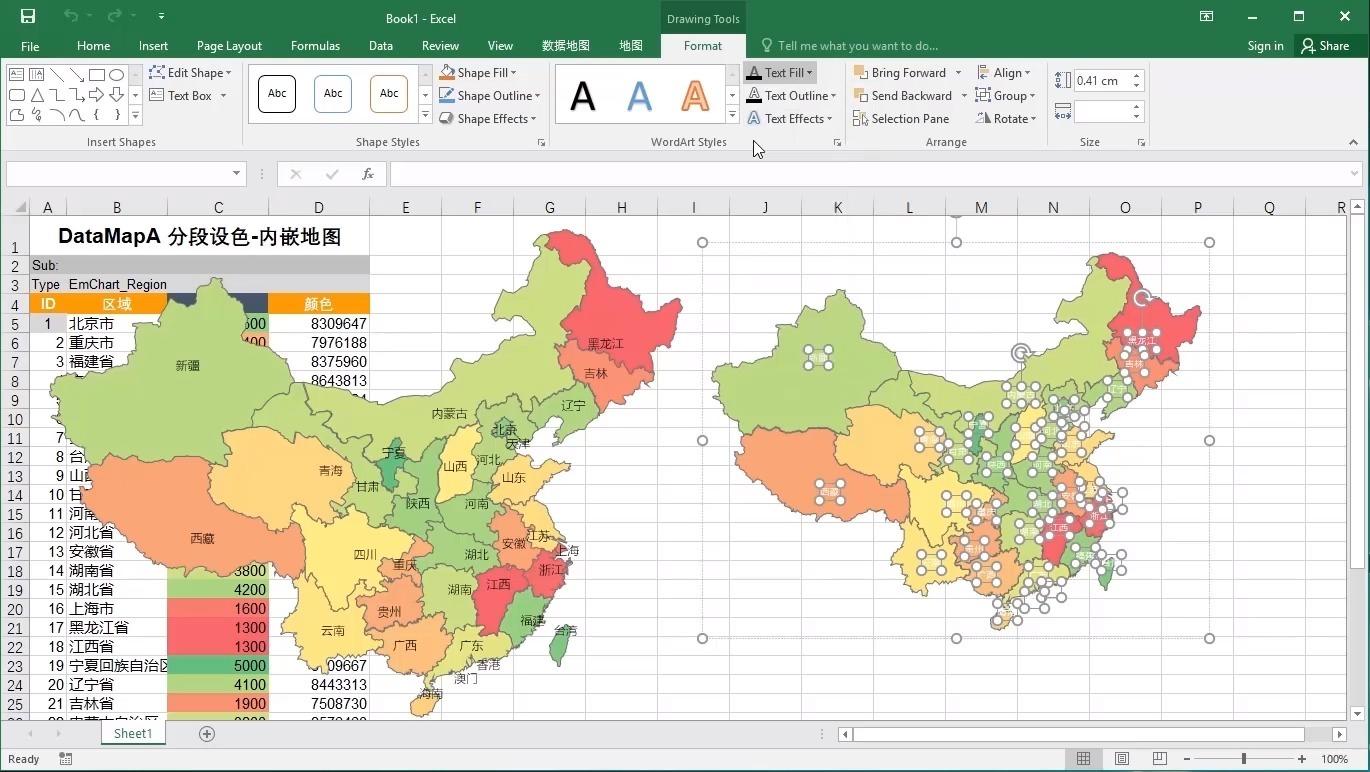Open the Align dropdown
This screenshot has width=1370, height=772.
pos(1007,72)
